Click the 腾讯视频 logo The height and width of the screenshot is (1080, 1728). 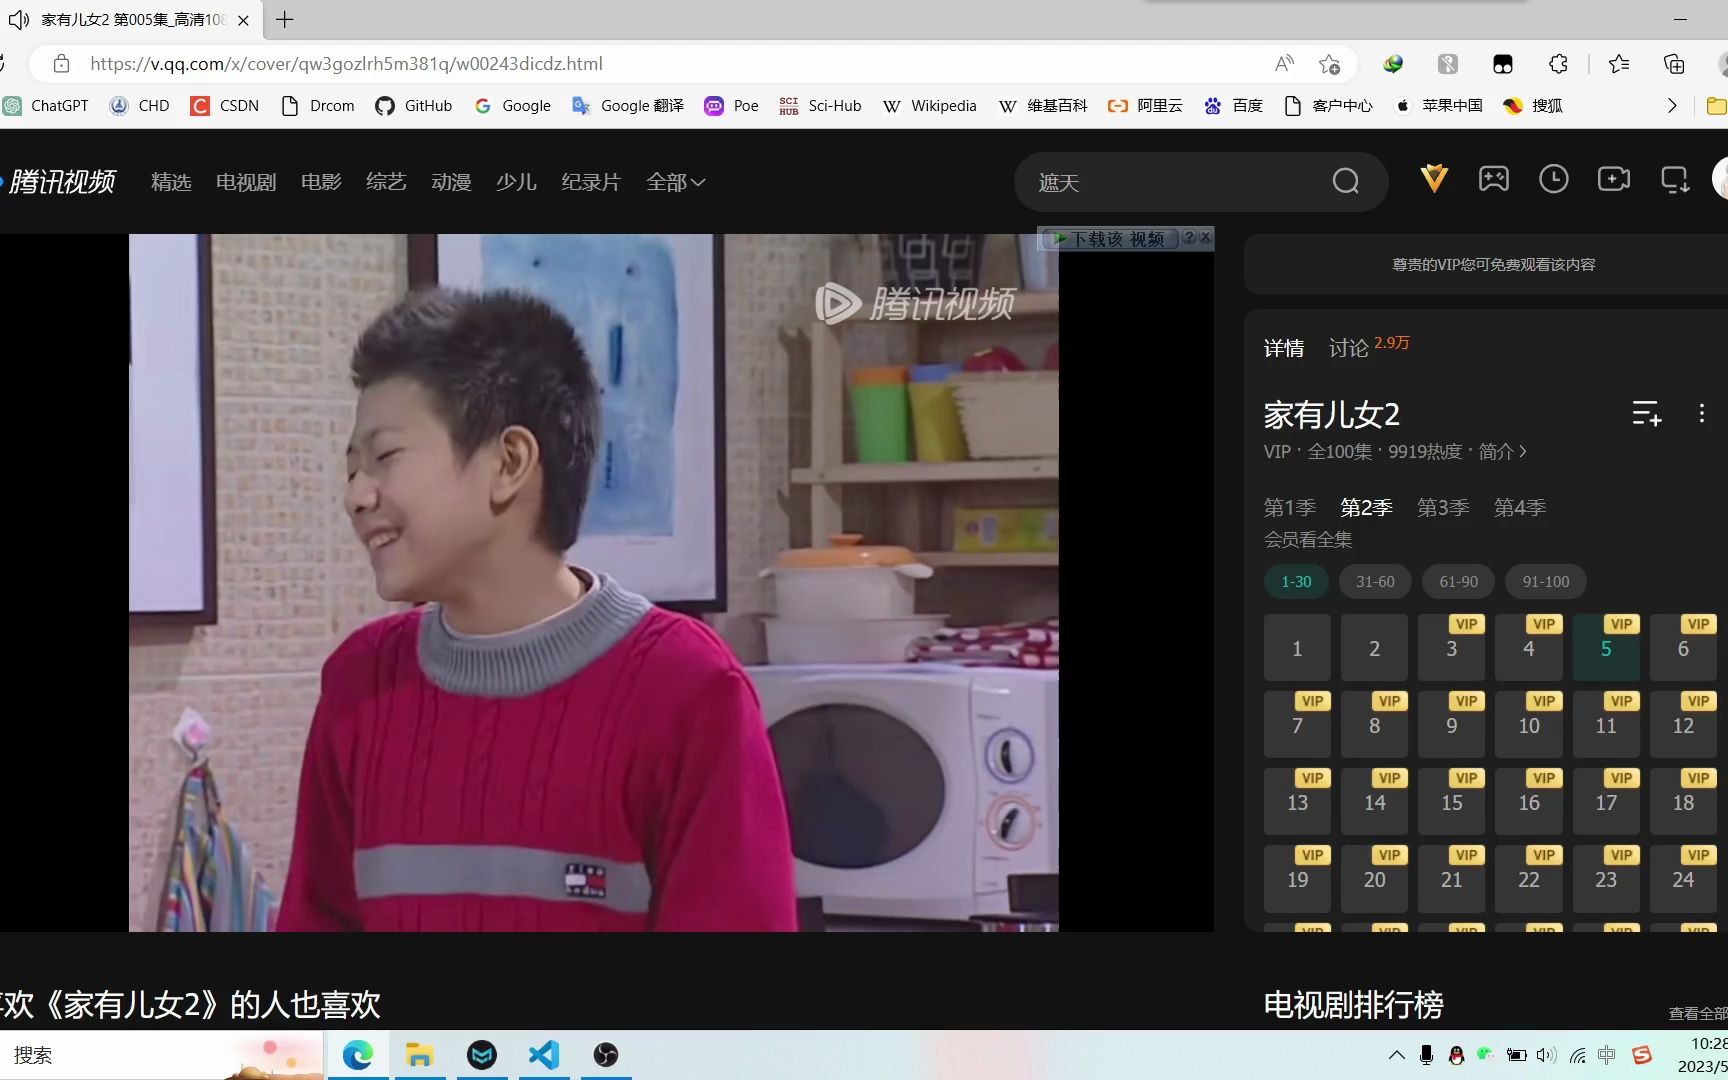tap(60, 181)
